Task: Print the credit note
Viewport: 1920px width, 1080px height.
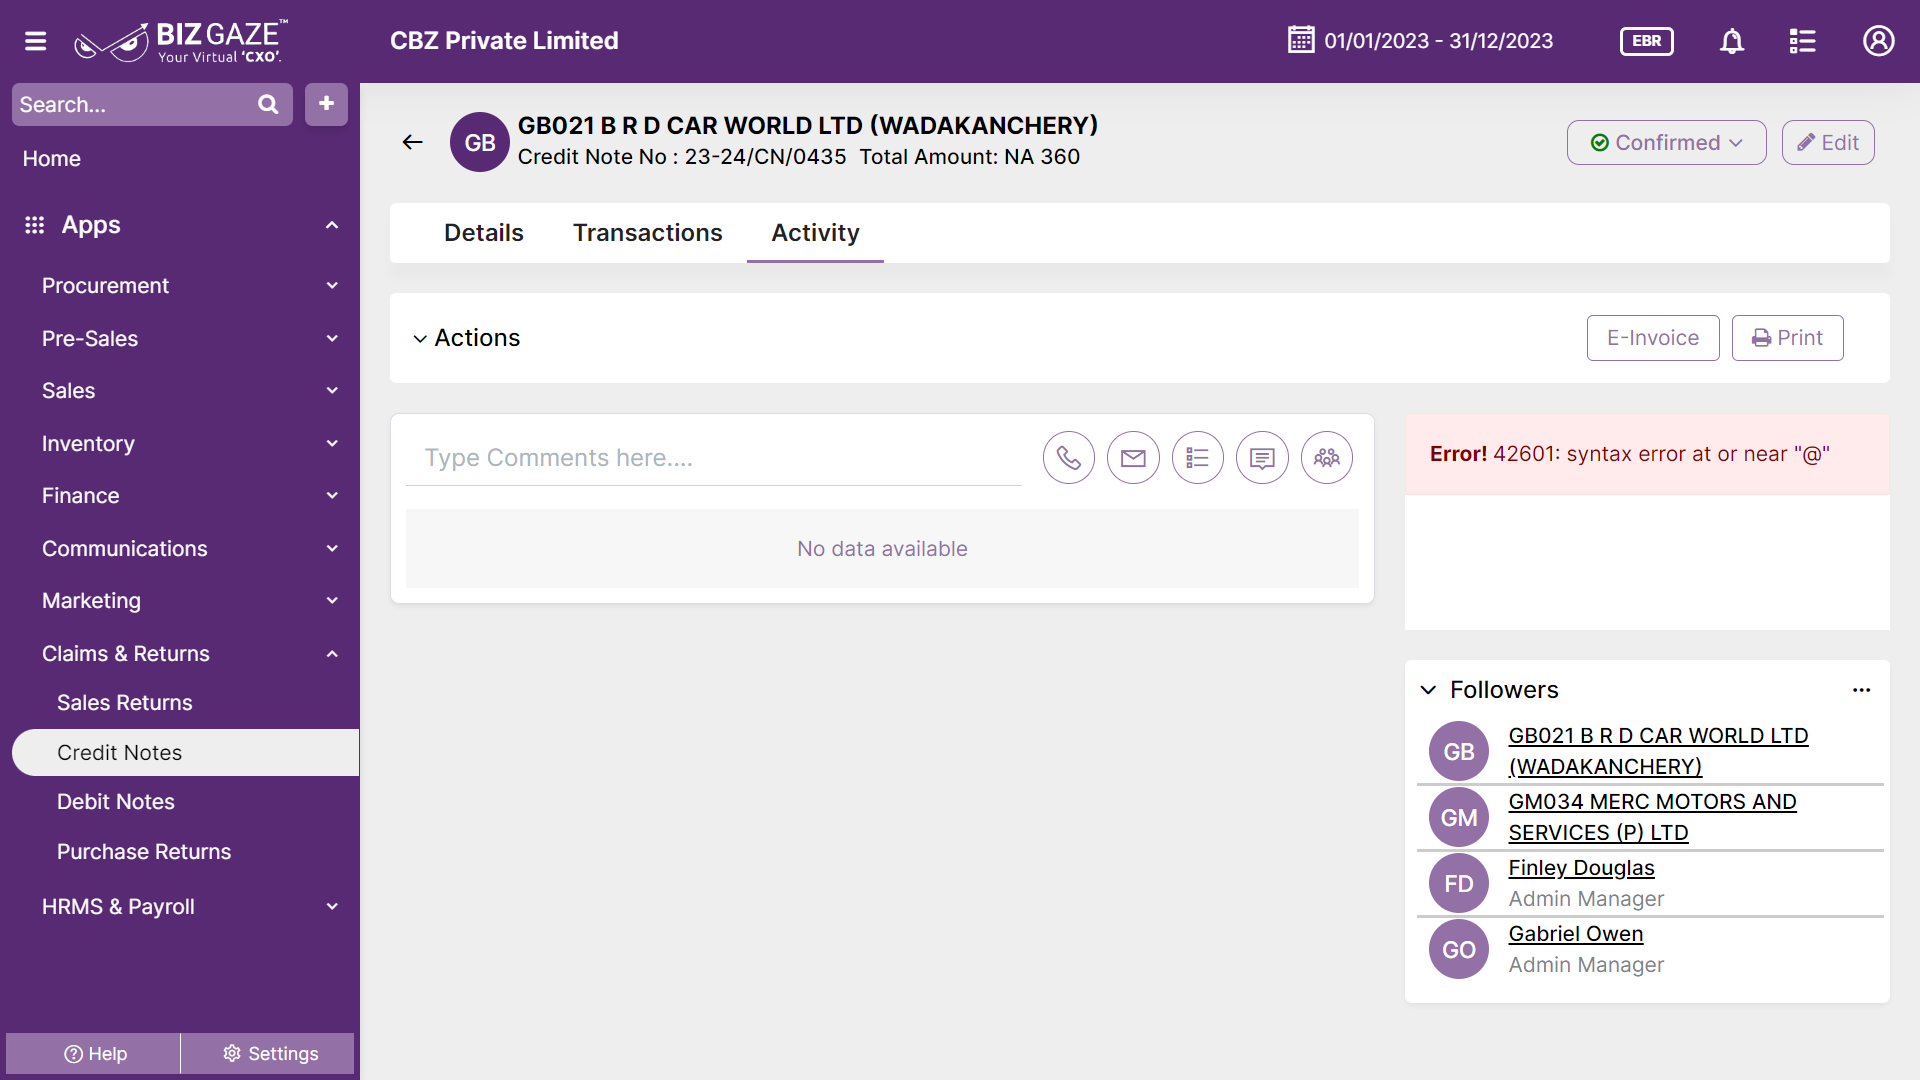Action: 1787,338
